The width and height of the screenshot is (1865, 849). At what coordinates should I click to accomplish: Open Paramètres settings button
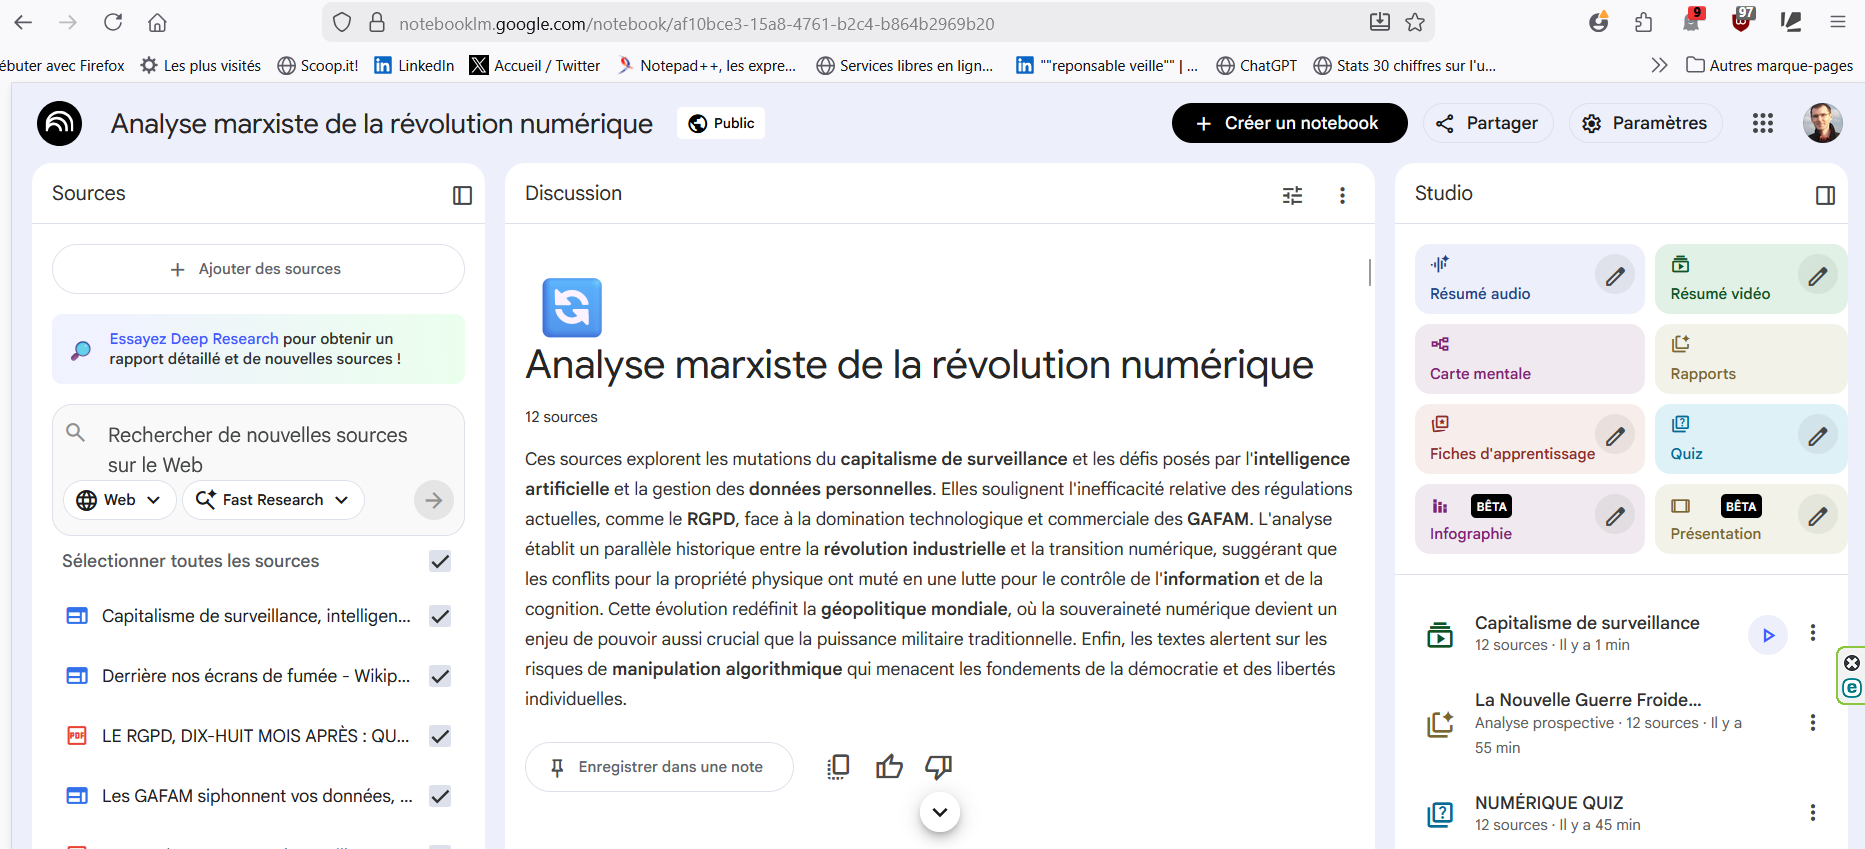[x=1645, y=123]
